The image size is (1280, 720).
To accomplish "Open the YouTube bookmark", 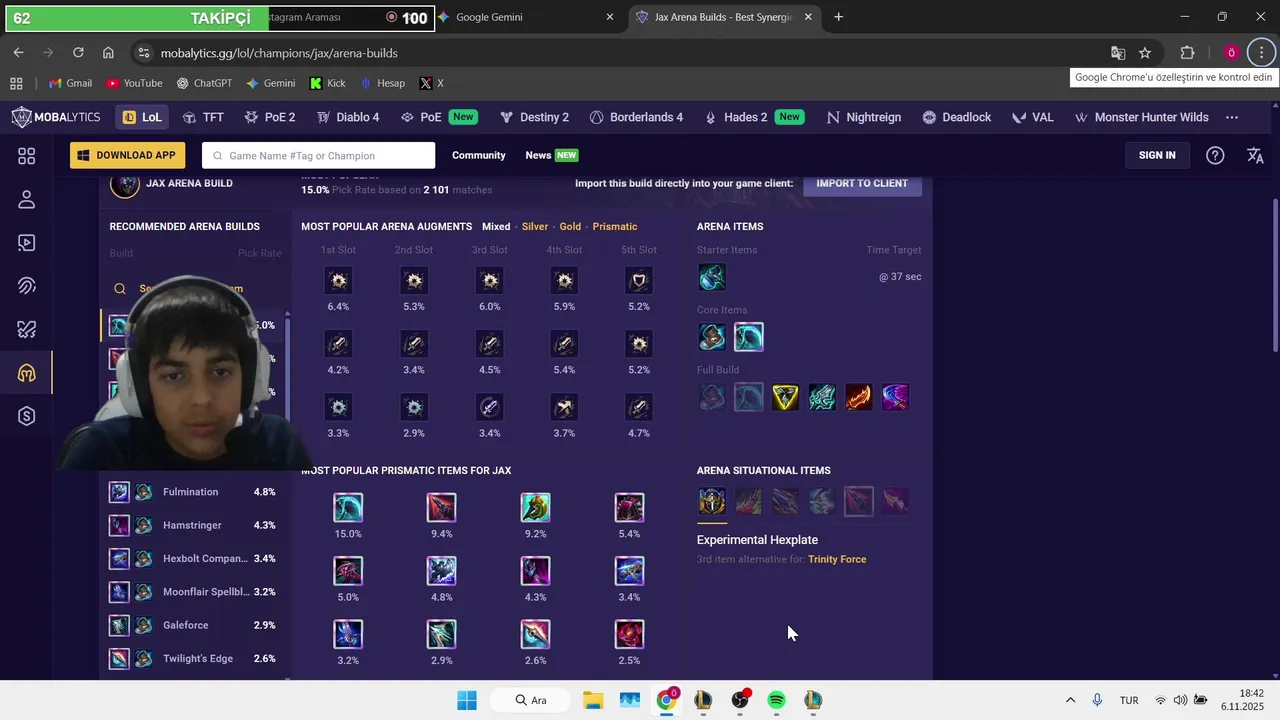I will [134, 83].
